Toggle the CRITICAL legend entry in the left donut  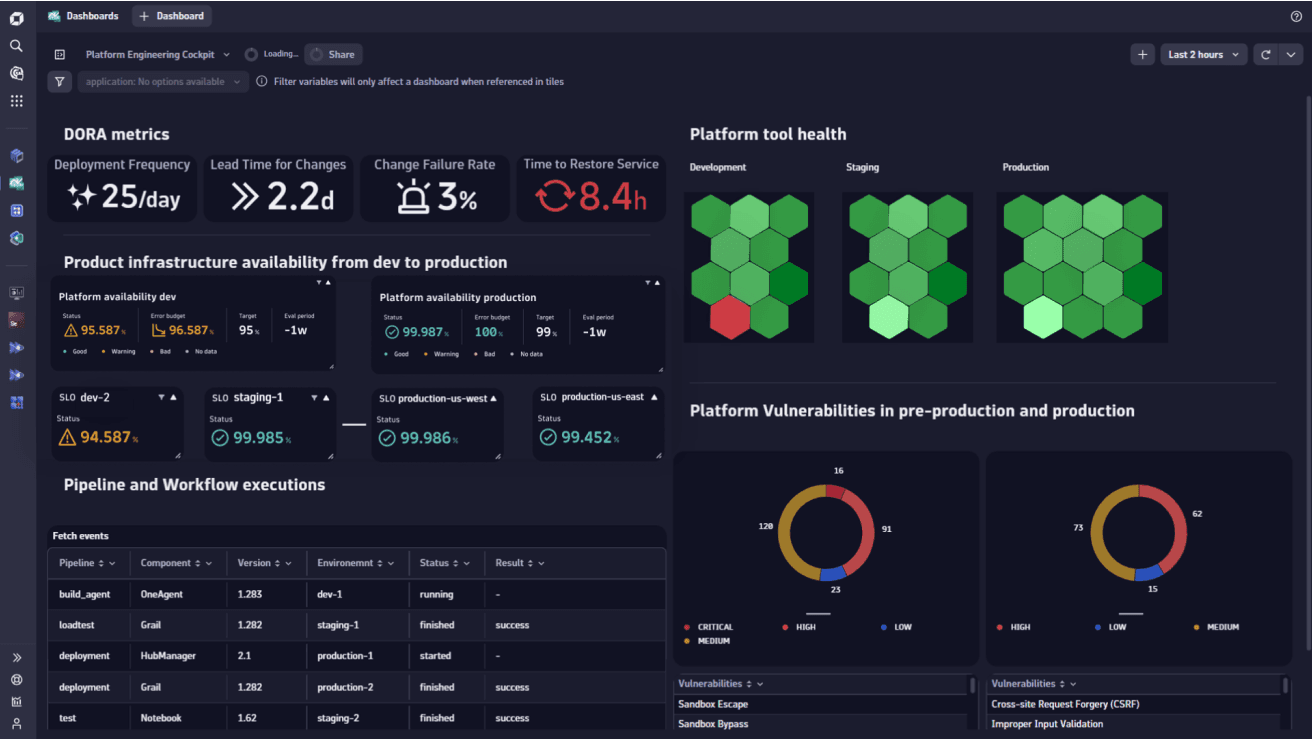click(714, 627)
